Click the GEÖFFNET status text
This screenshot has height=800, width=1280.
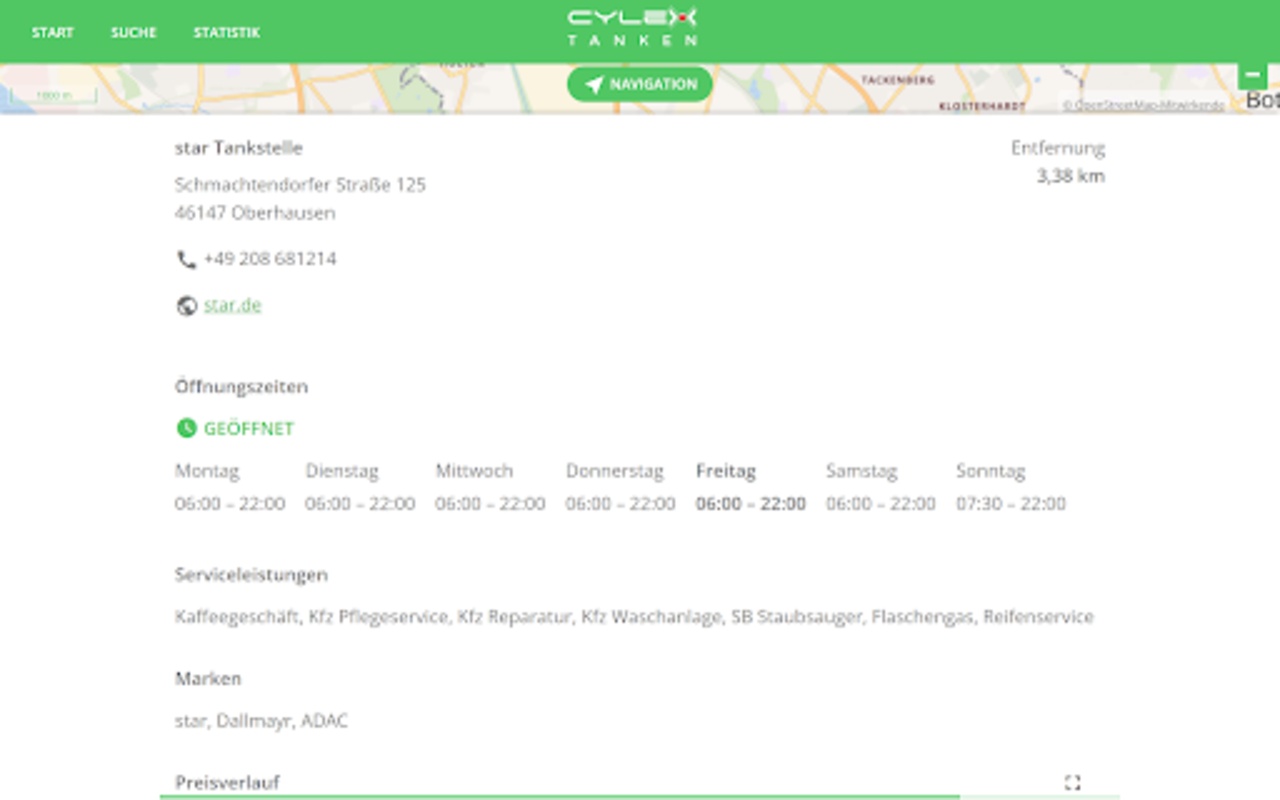tap(249, 428)
